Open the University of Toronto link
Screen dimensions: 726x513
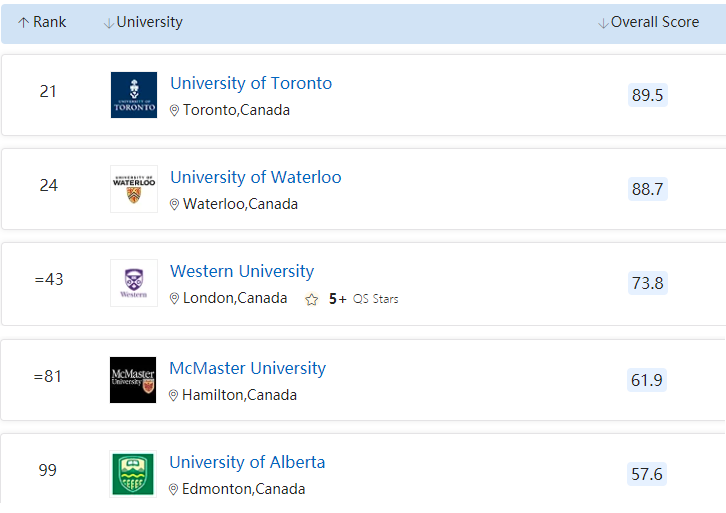[x=251, y=83]
